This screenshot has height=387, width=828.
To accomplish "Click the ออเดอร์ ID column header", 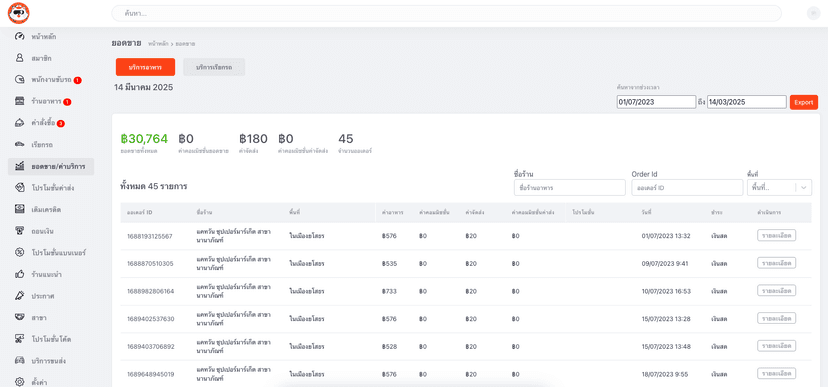I will tap(139, 212).
